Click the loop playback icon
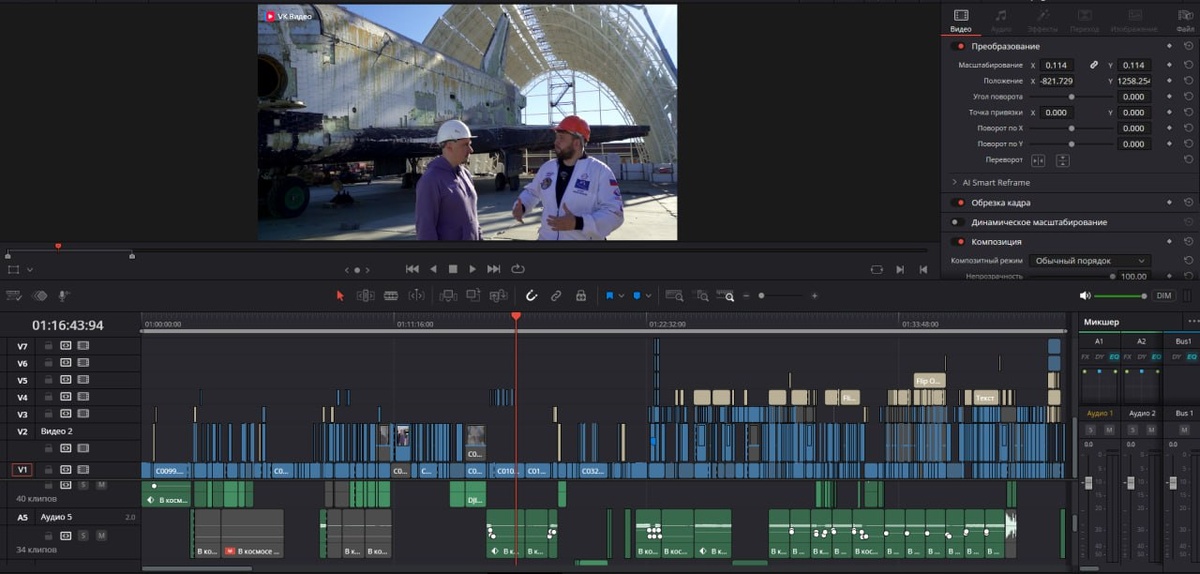The image size is (1200, 574). tap(518, 269)
